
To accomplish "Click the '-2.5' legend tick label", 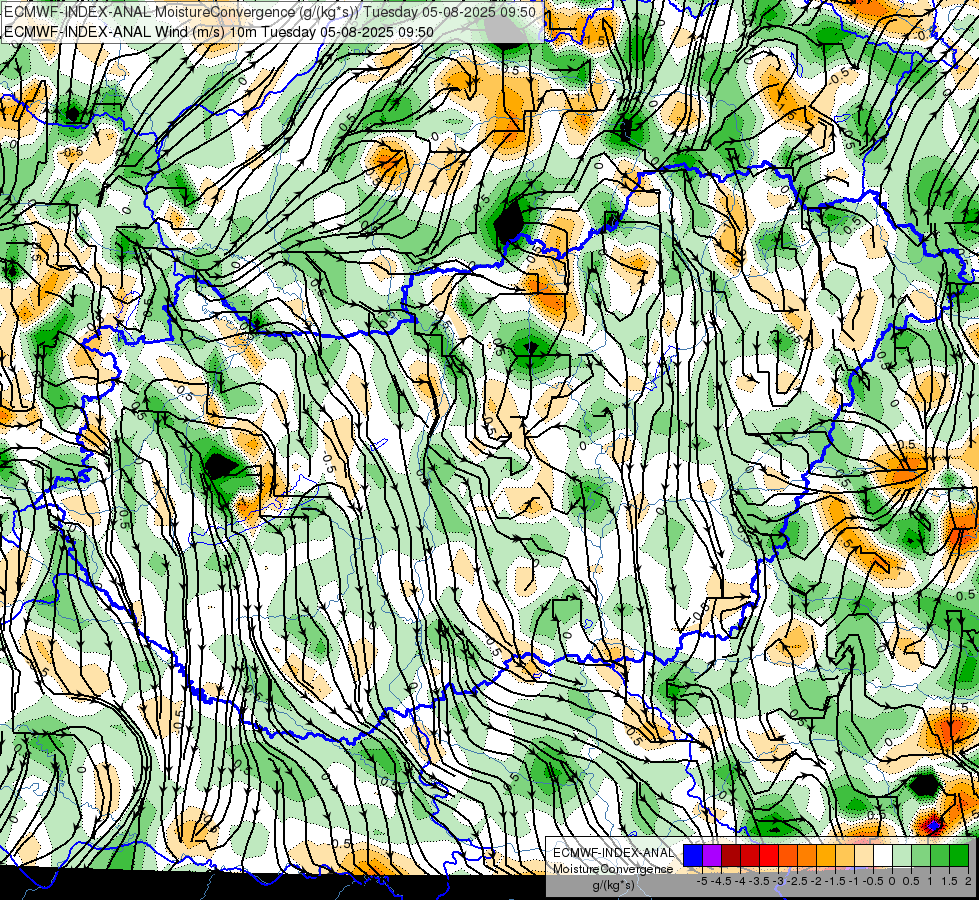I will (797, 881).
